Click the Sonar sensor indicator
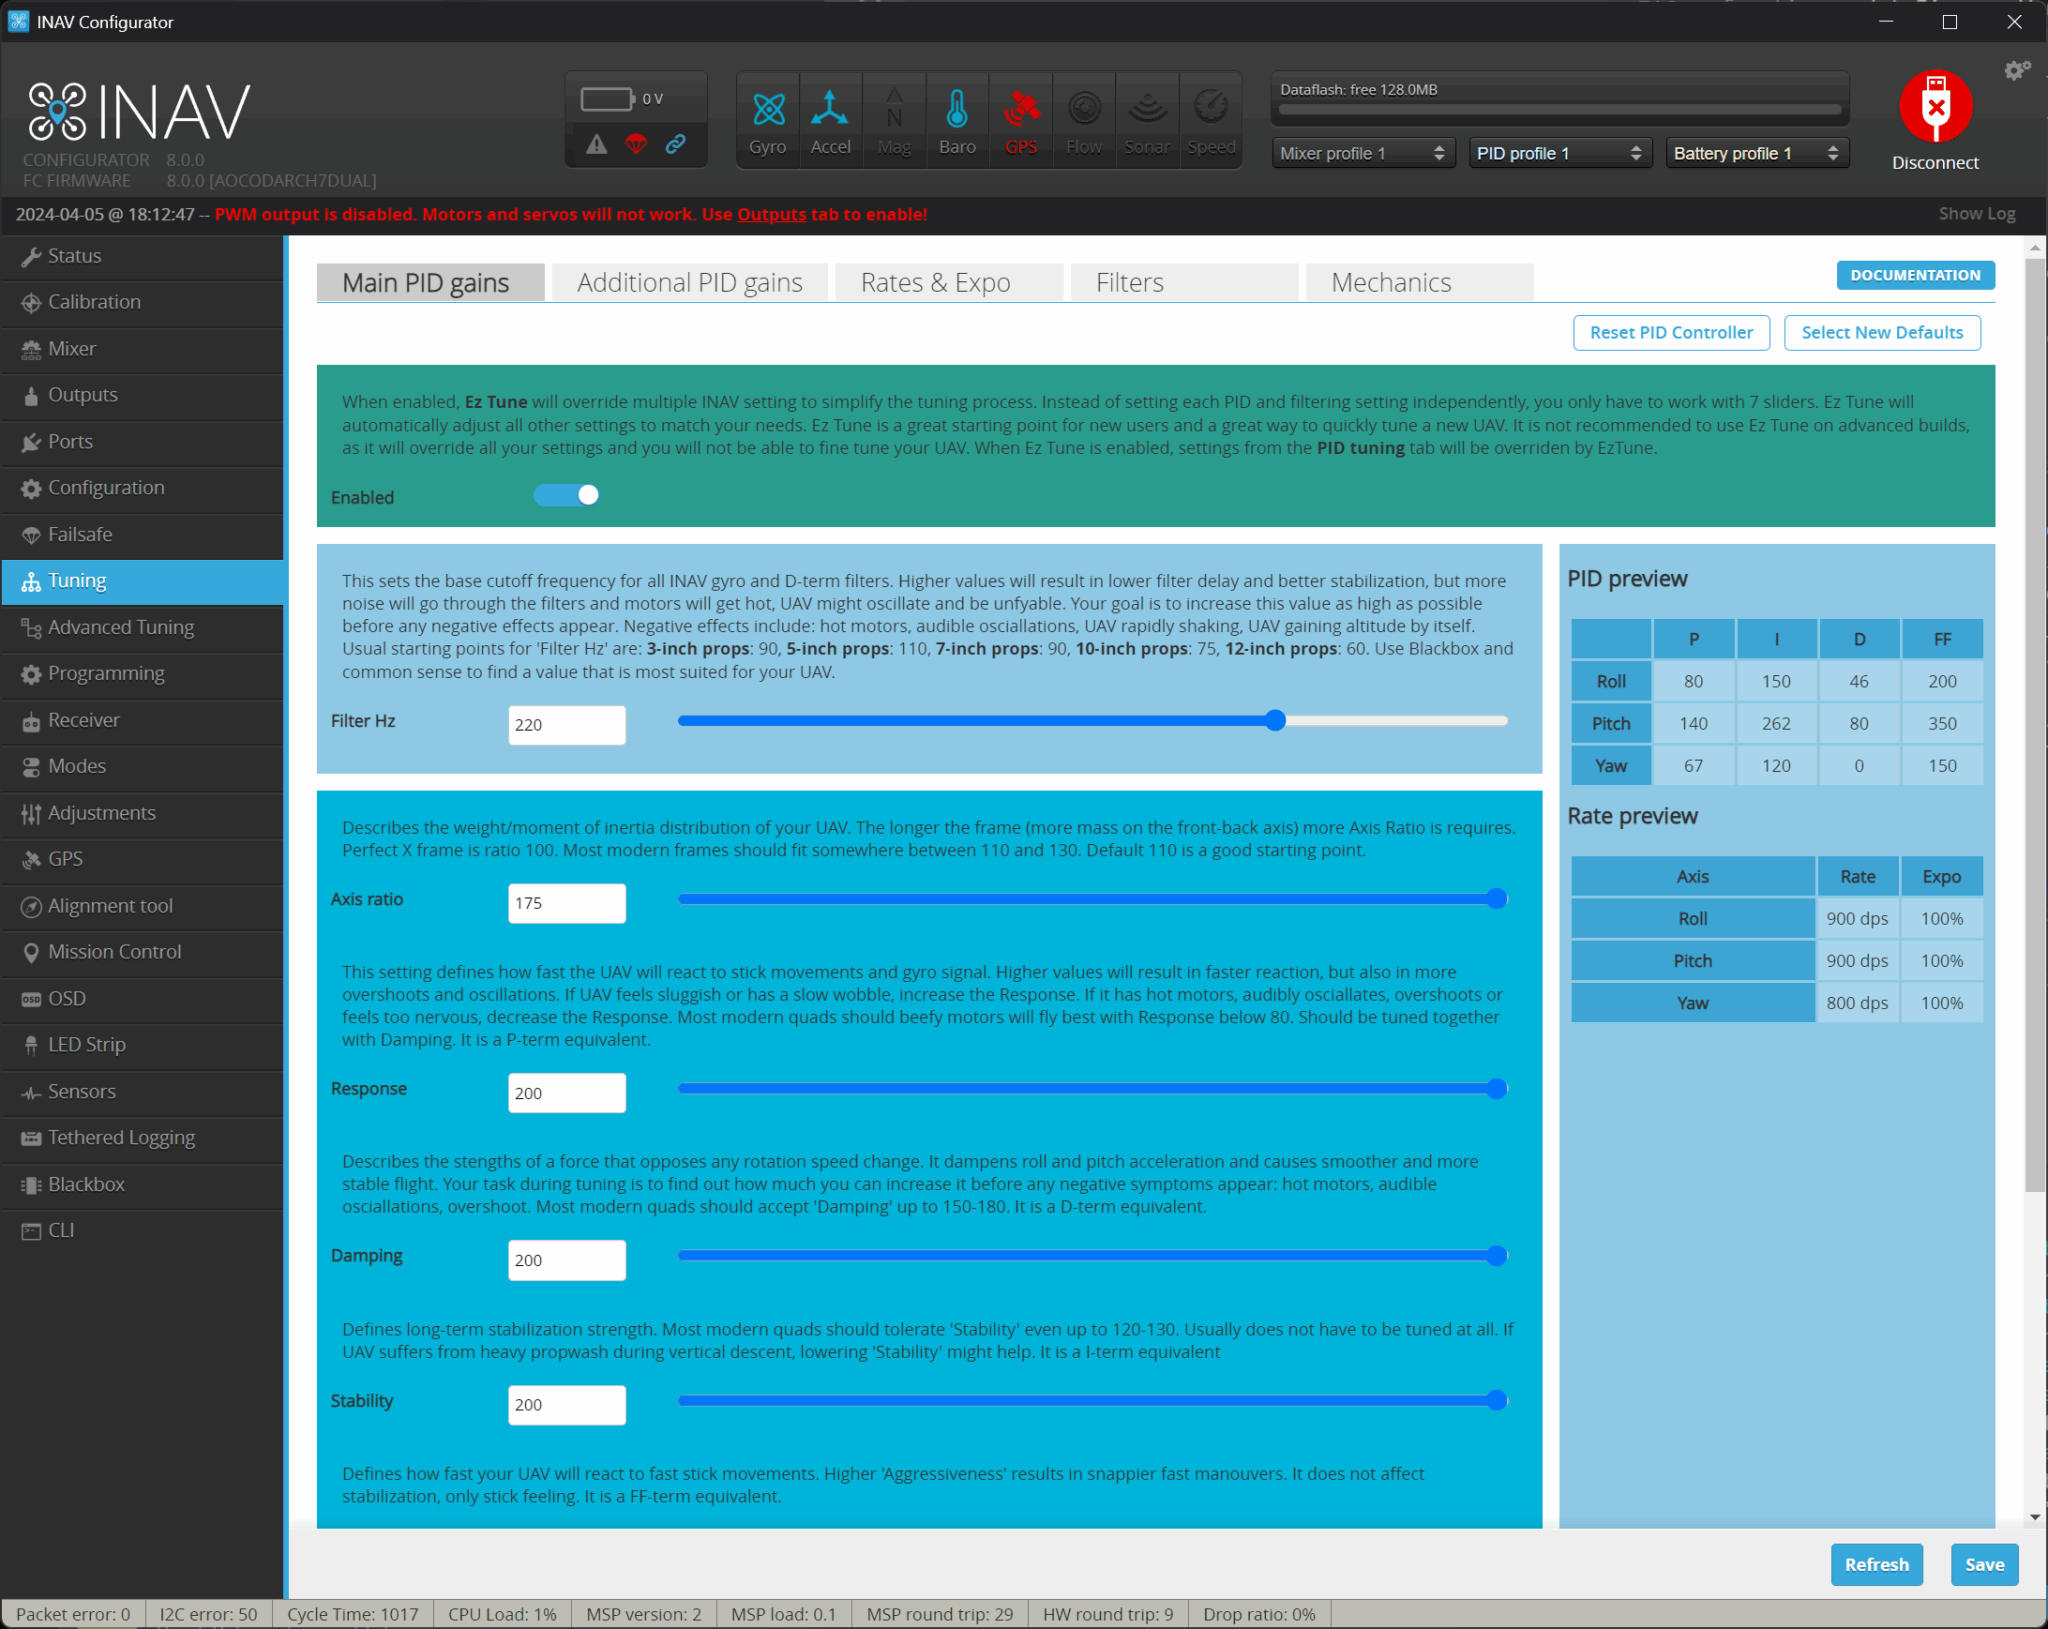This screenshot has width=2048, height=1629. (1147, 118)
